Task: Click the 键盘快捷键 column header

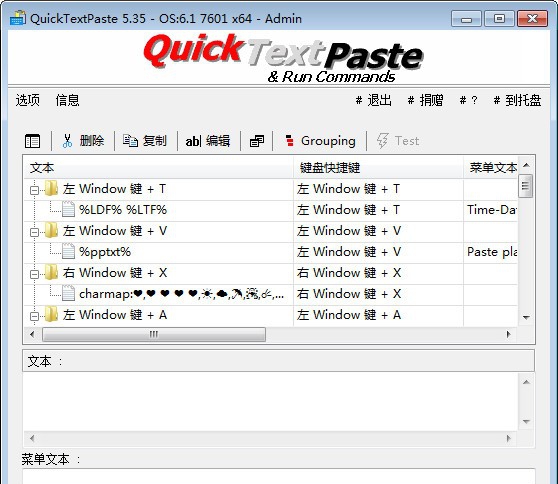Action: [x=378, y=168]
